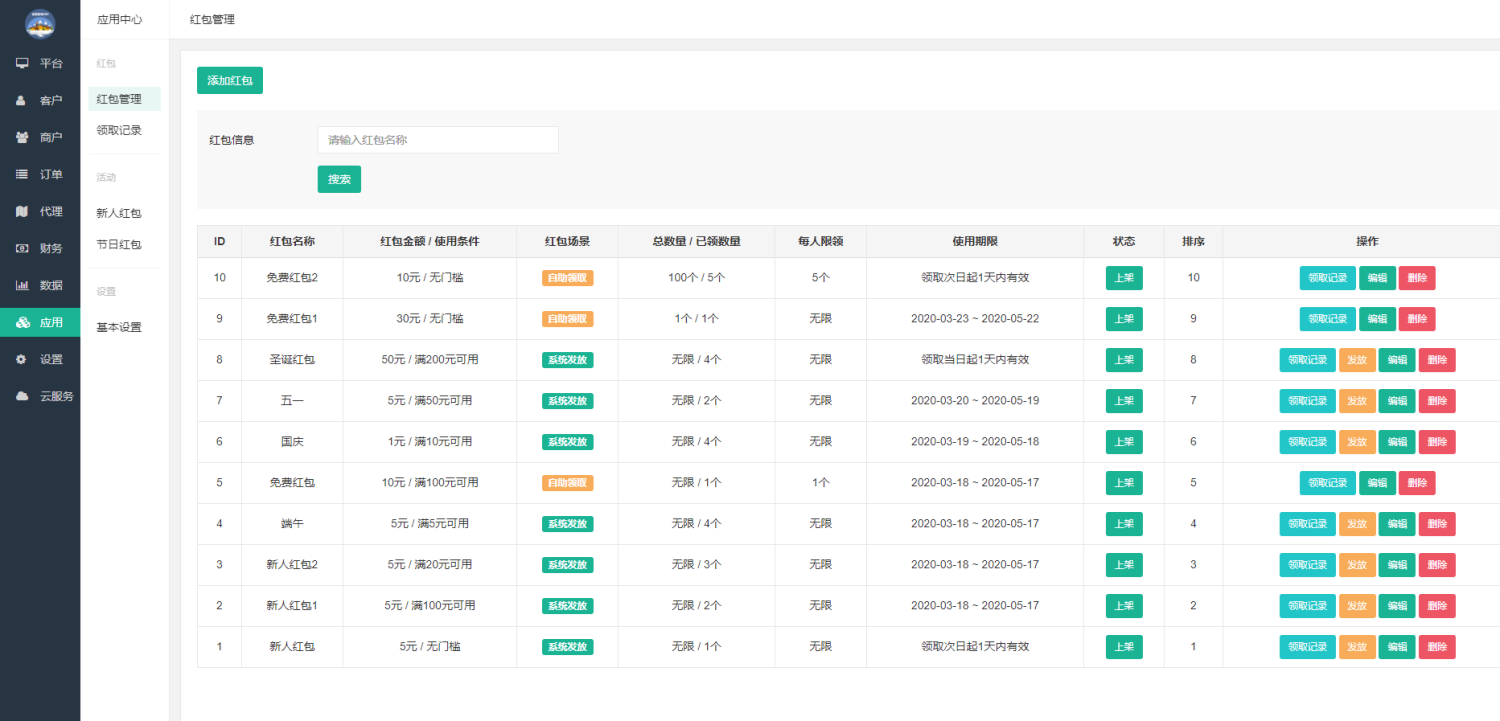Toggle 上架 status for 端午

(1124, 524)
